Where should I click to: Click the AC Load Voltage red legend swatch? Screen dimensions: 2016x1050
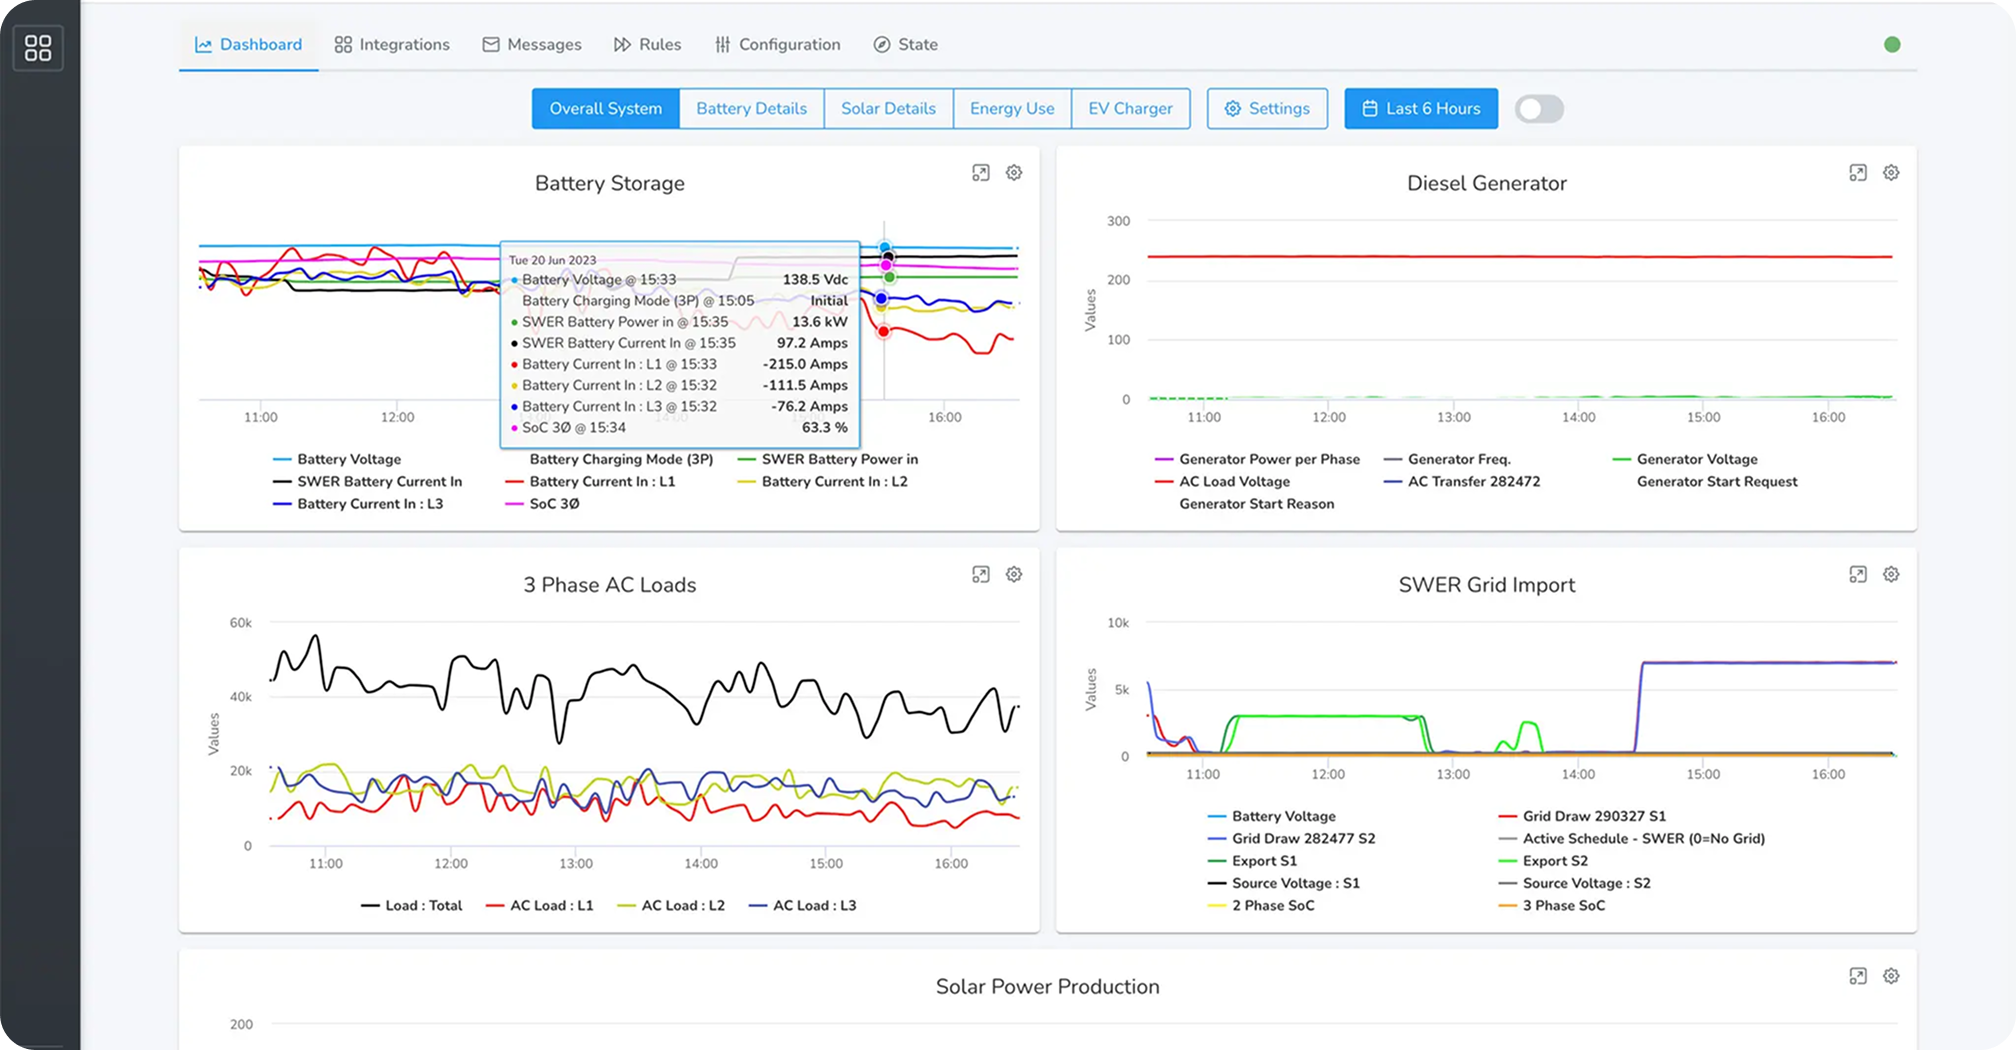point(1164,482)
